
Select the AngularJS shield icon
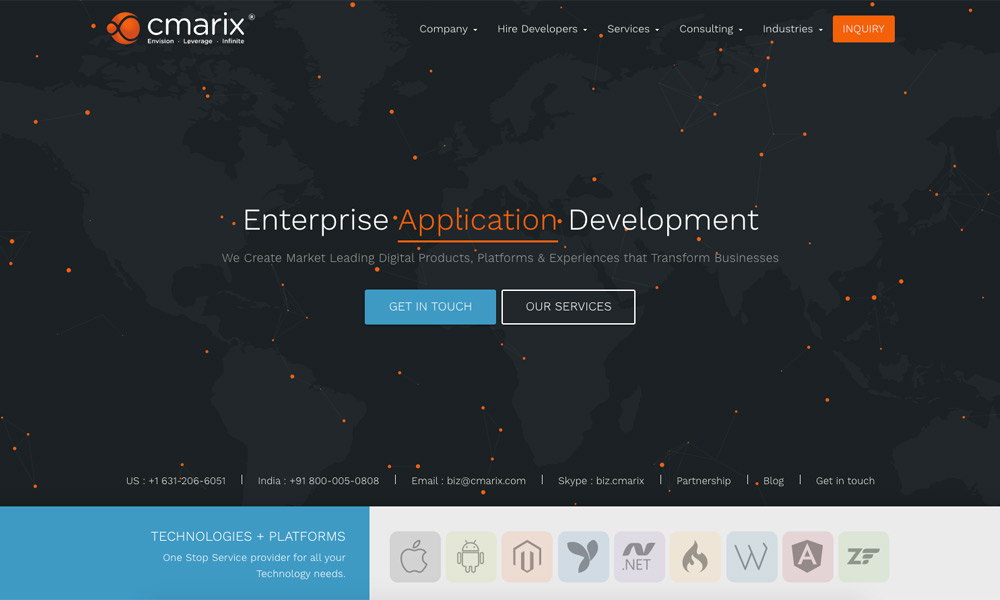click(x=807, y=557)
